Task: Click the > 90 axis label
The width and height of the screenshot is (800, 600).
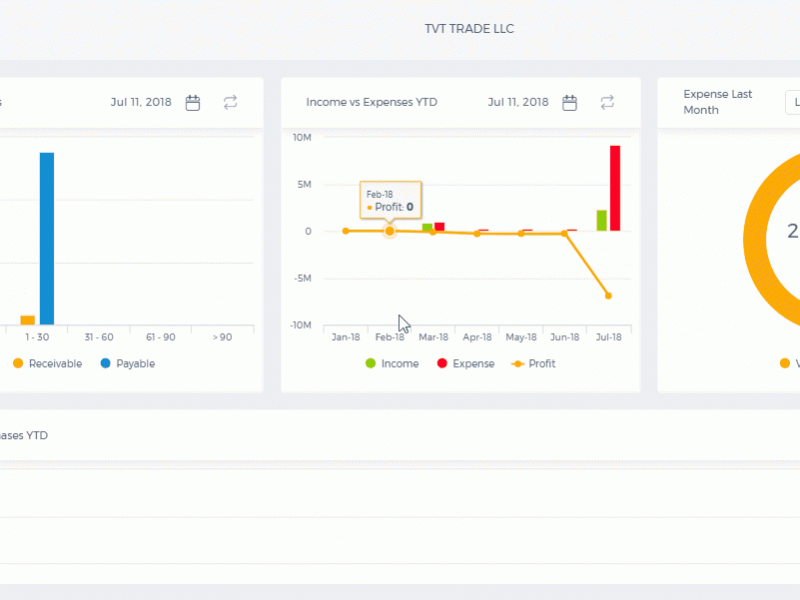Action: 222,337
